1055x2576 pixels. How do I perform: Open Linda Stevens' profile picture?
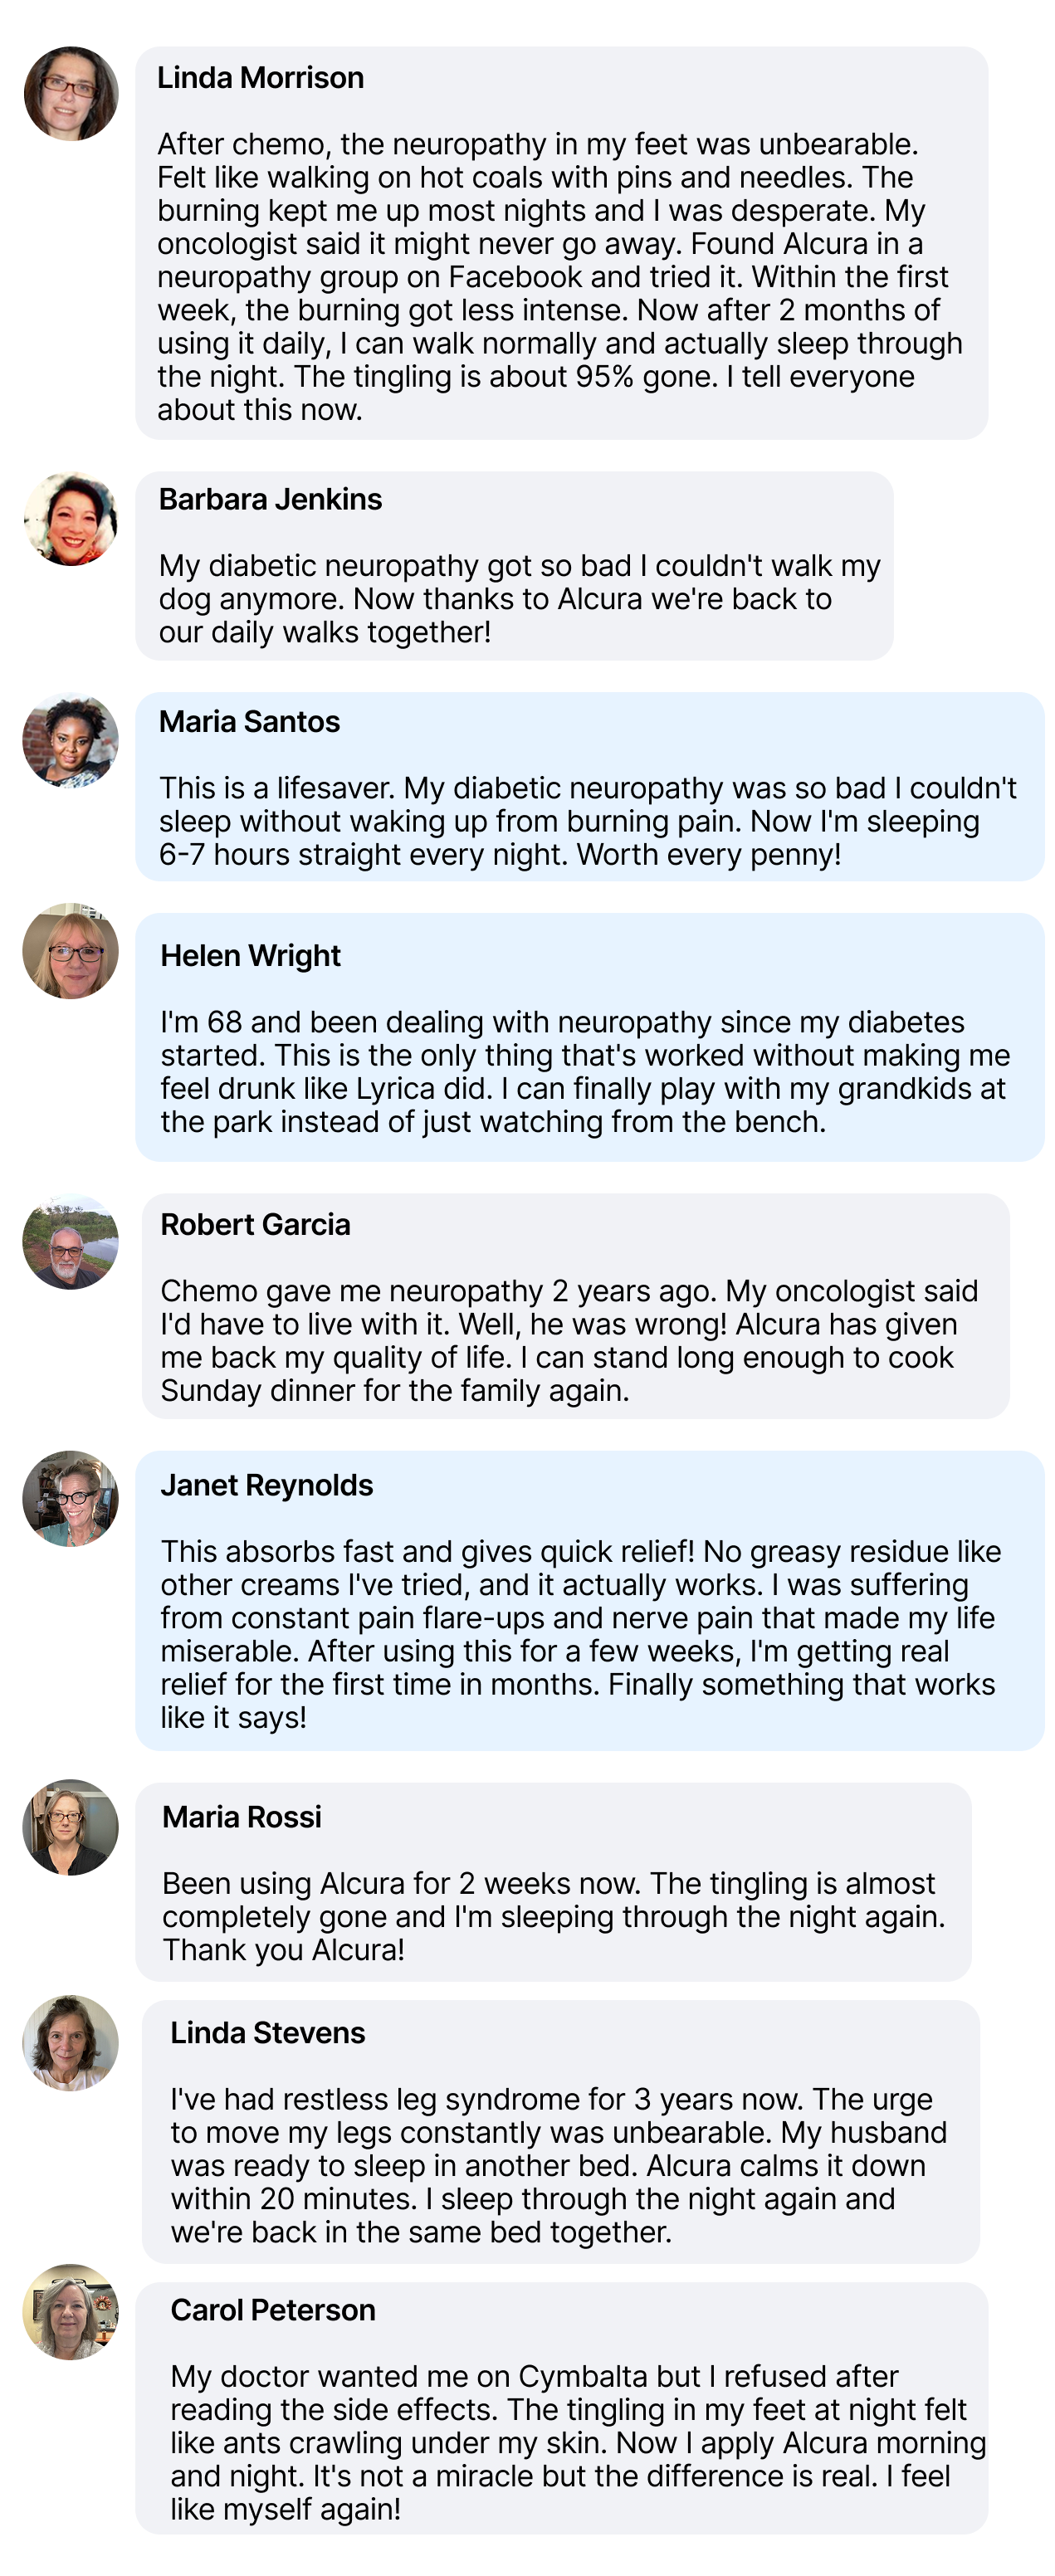click(71, 2043)
